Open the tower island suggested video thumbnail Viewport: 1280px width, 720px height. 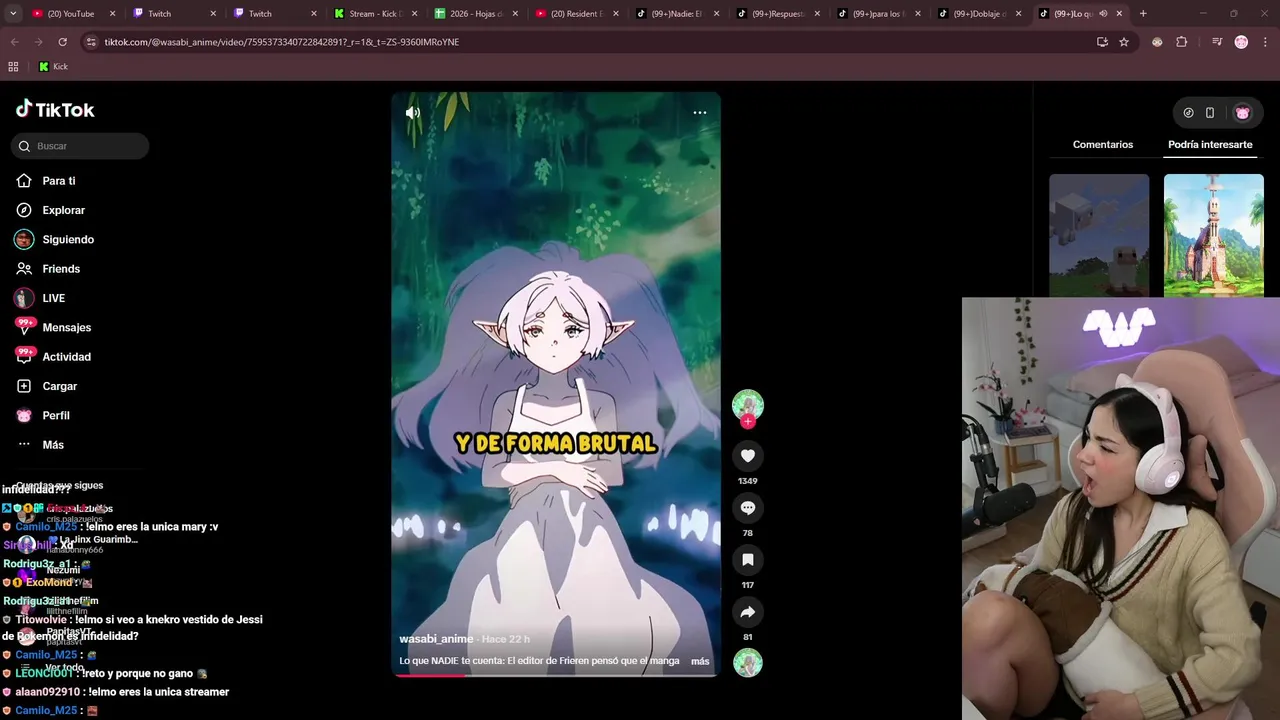pyautogui.click(x=1214, y=236)
